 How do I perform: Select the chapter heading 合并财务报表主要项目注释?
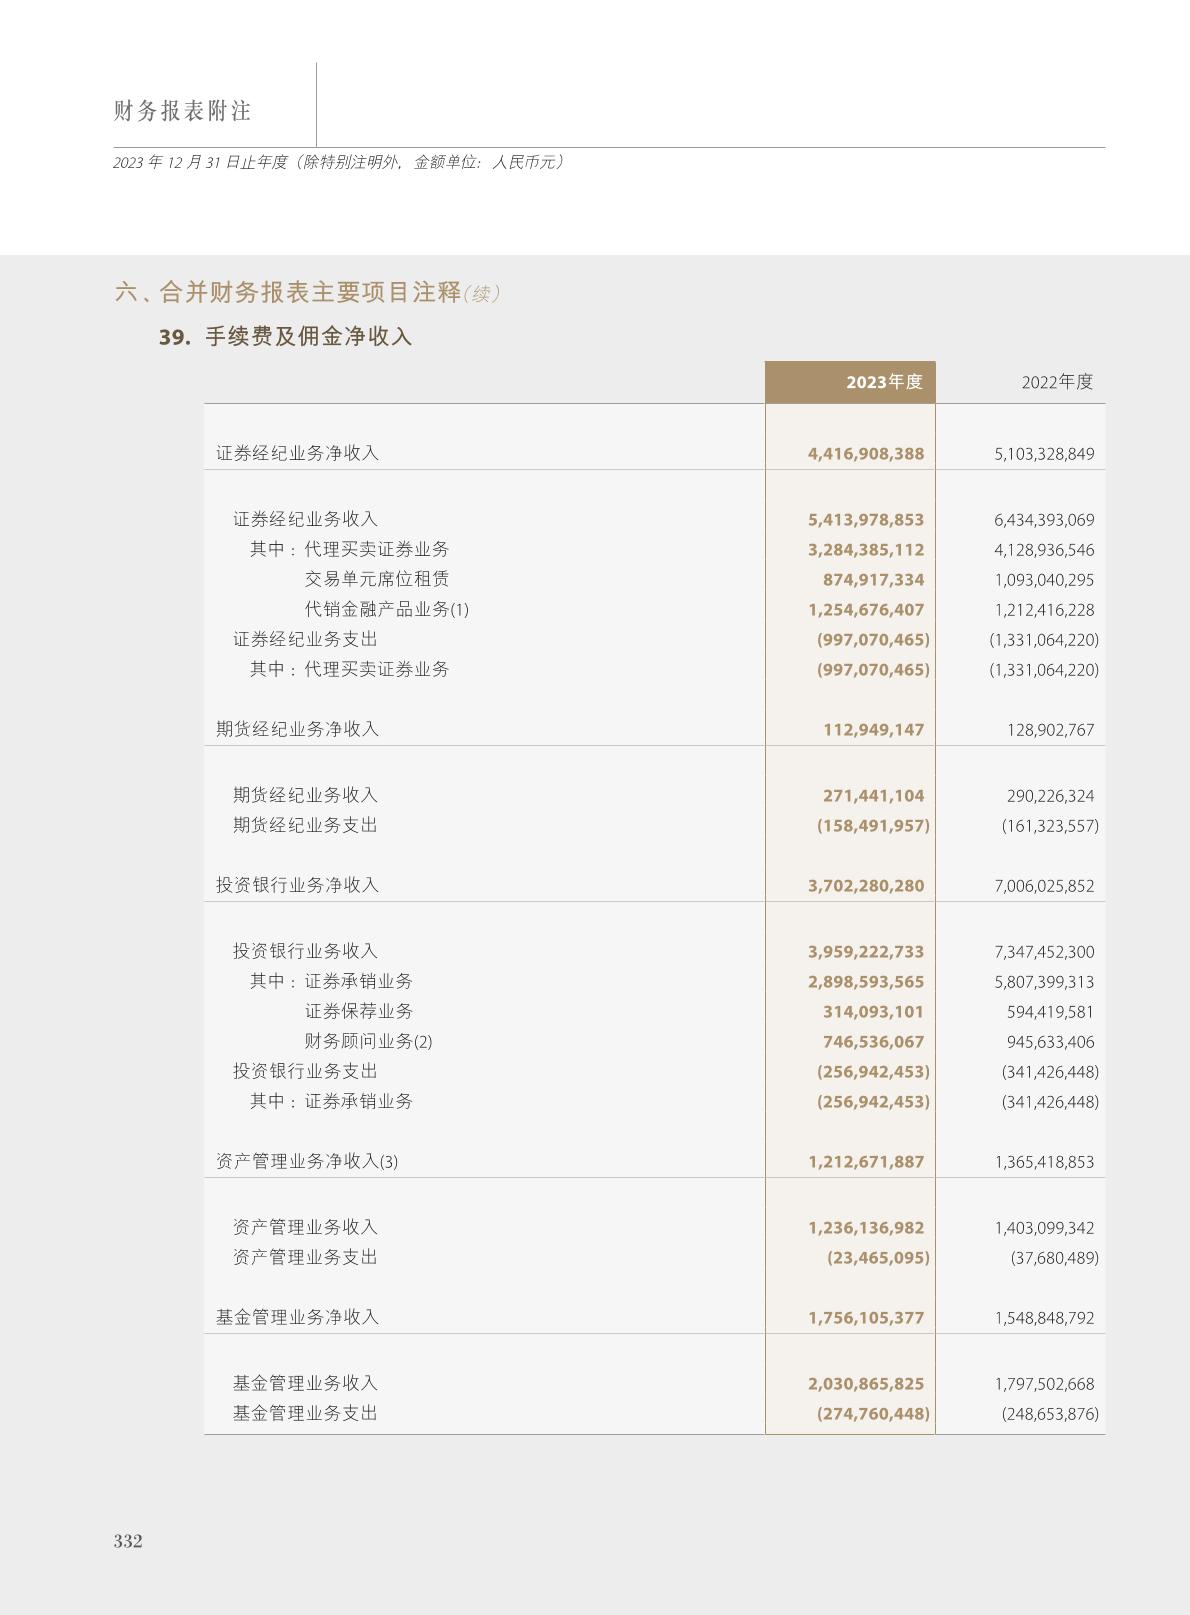click(310, 292)
